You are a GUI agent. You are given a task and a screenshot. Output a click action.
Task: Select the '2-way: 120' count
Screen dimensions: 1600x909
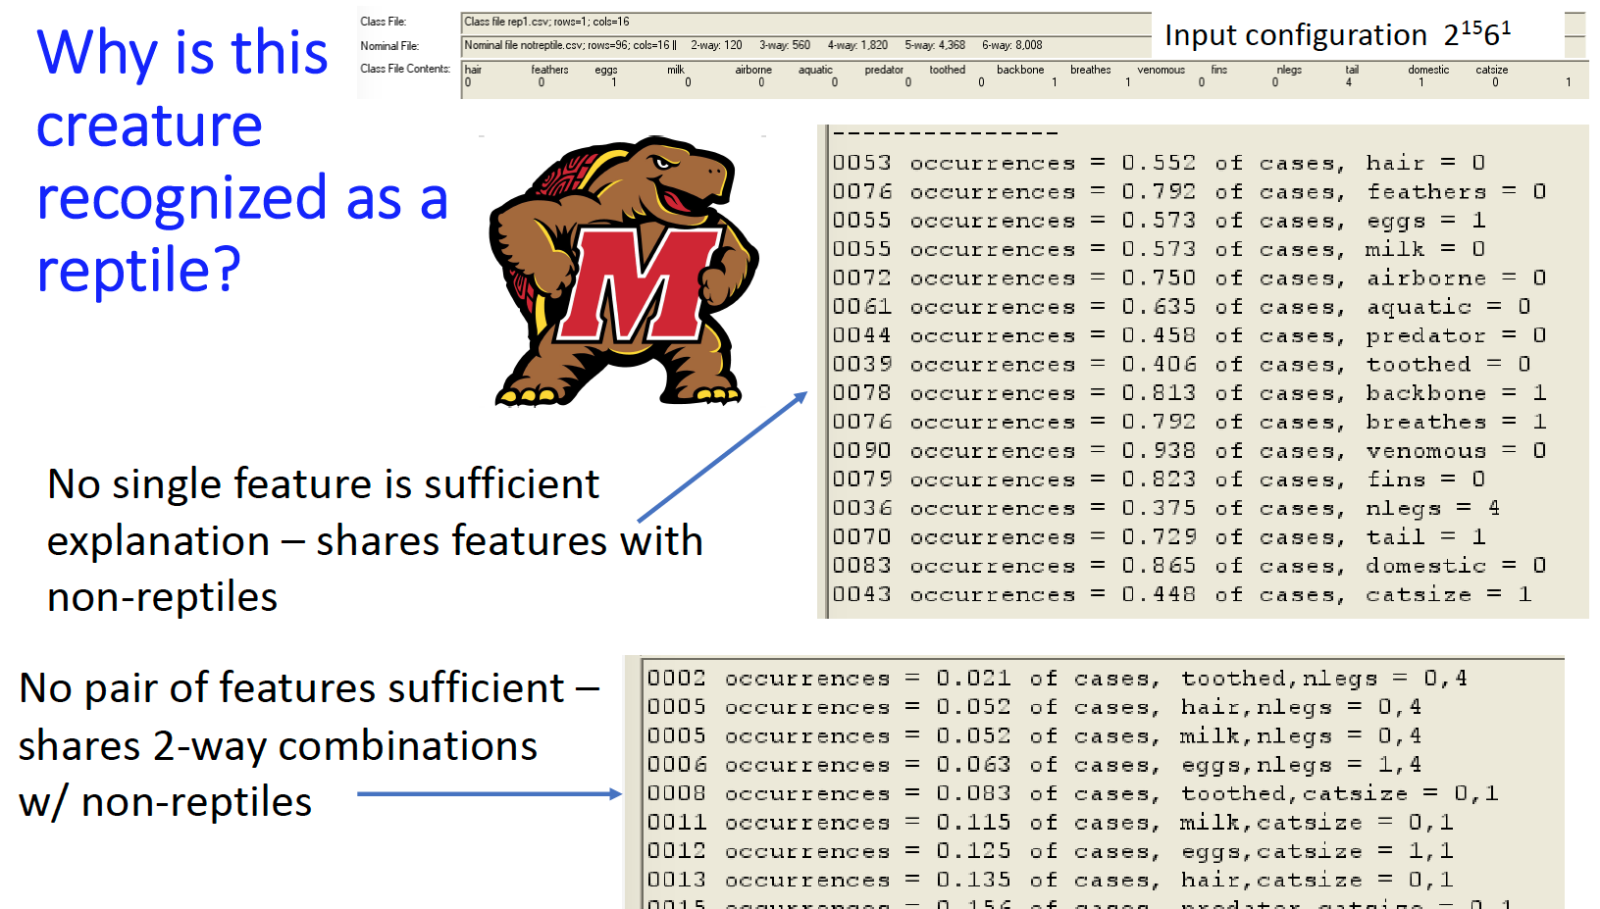pyautogui.click(x=716, y=45)
